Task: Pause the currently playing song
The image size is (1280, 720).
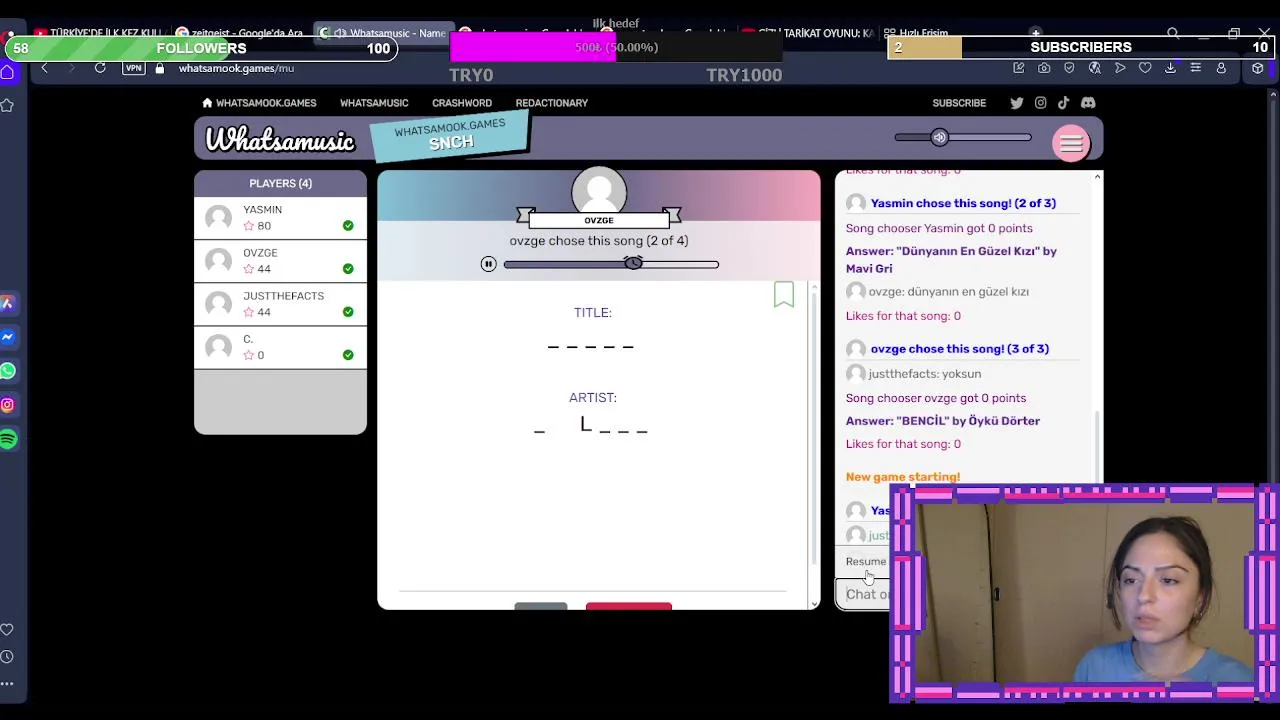Action: [x=488, y=264]
